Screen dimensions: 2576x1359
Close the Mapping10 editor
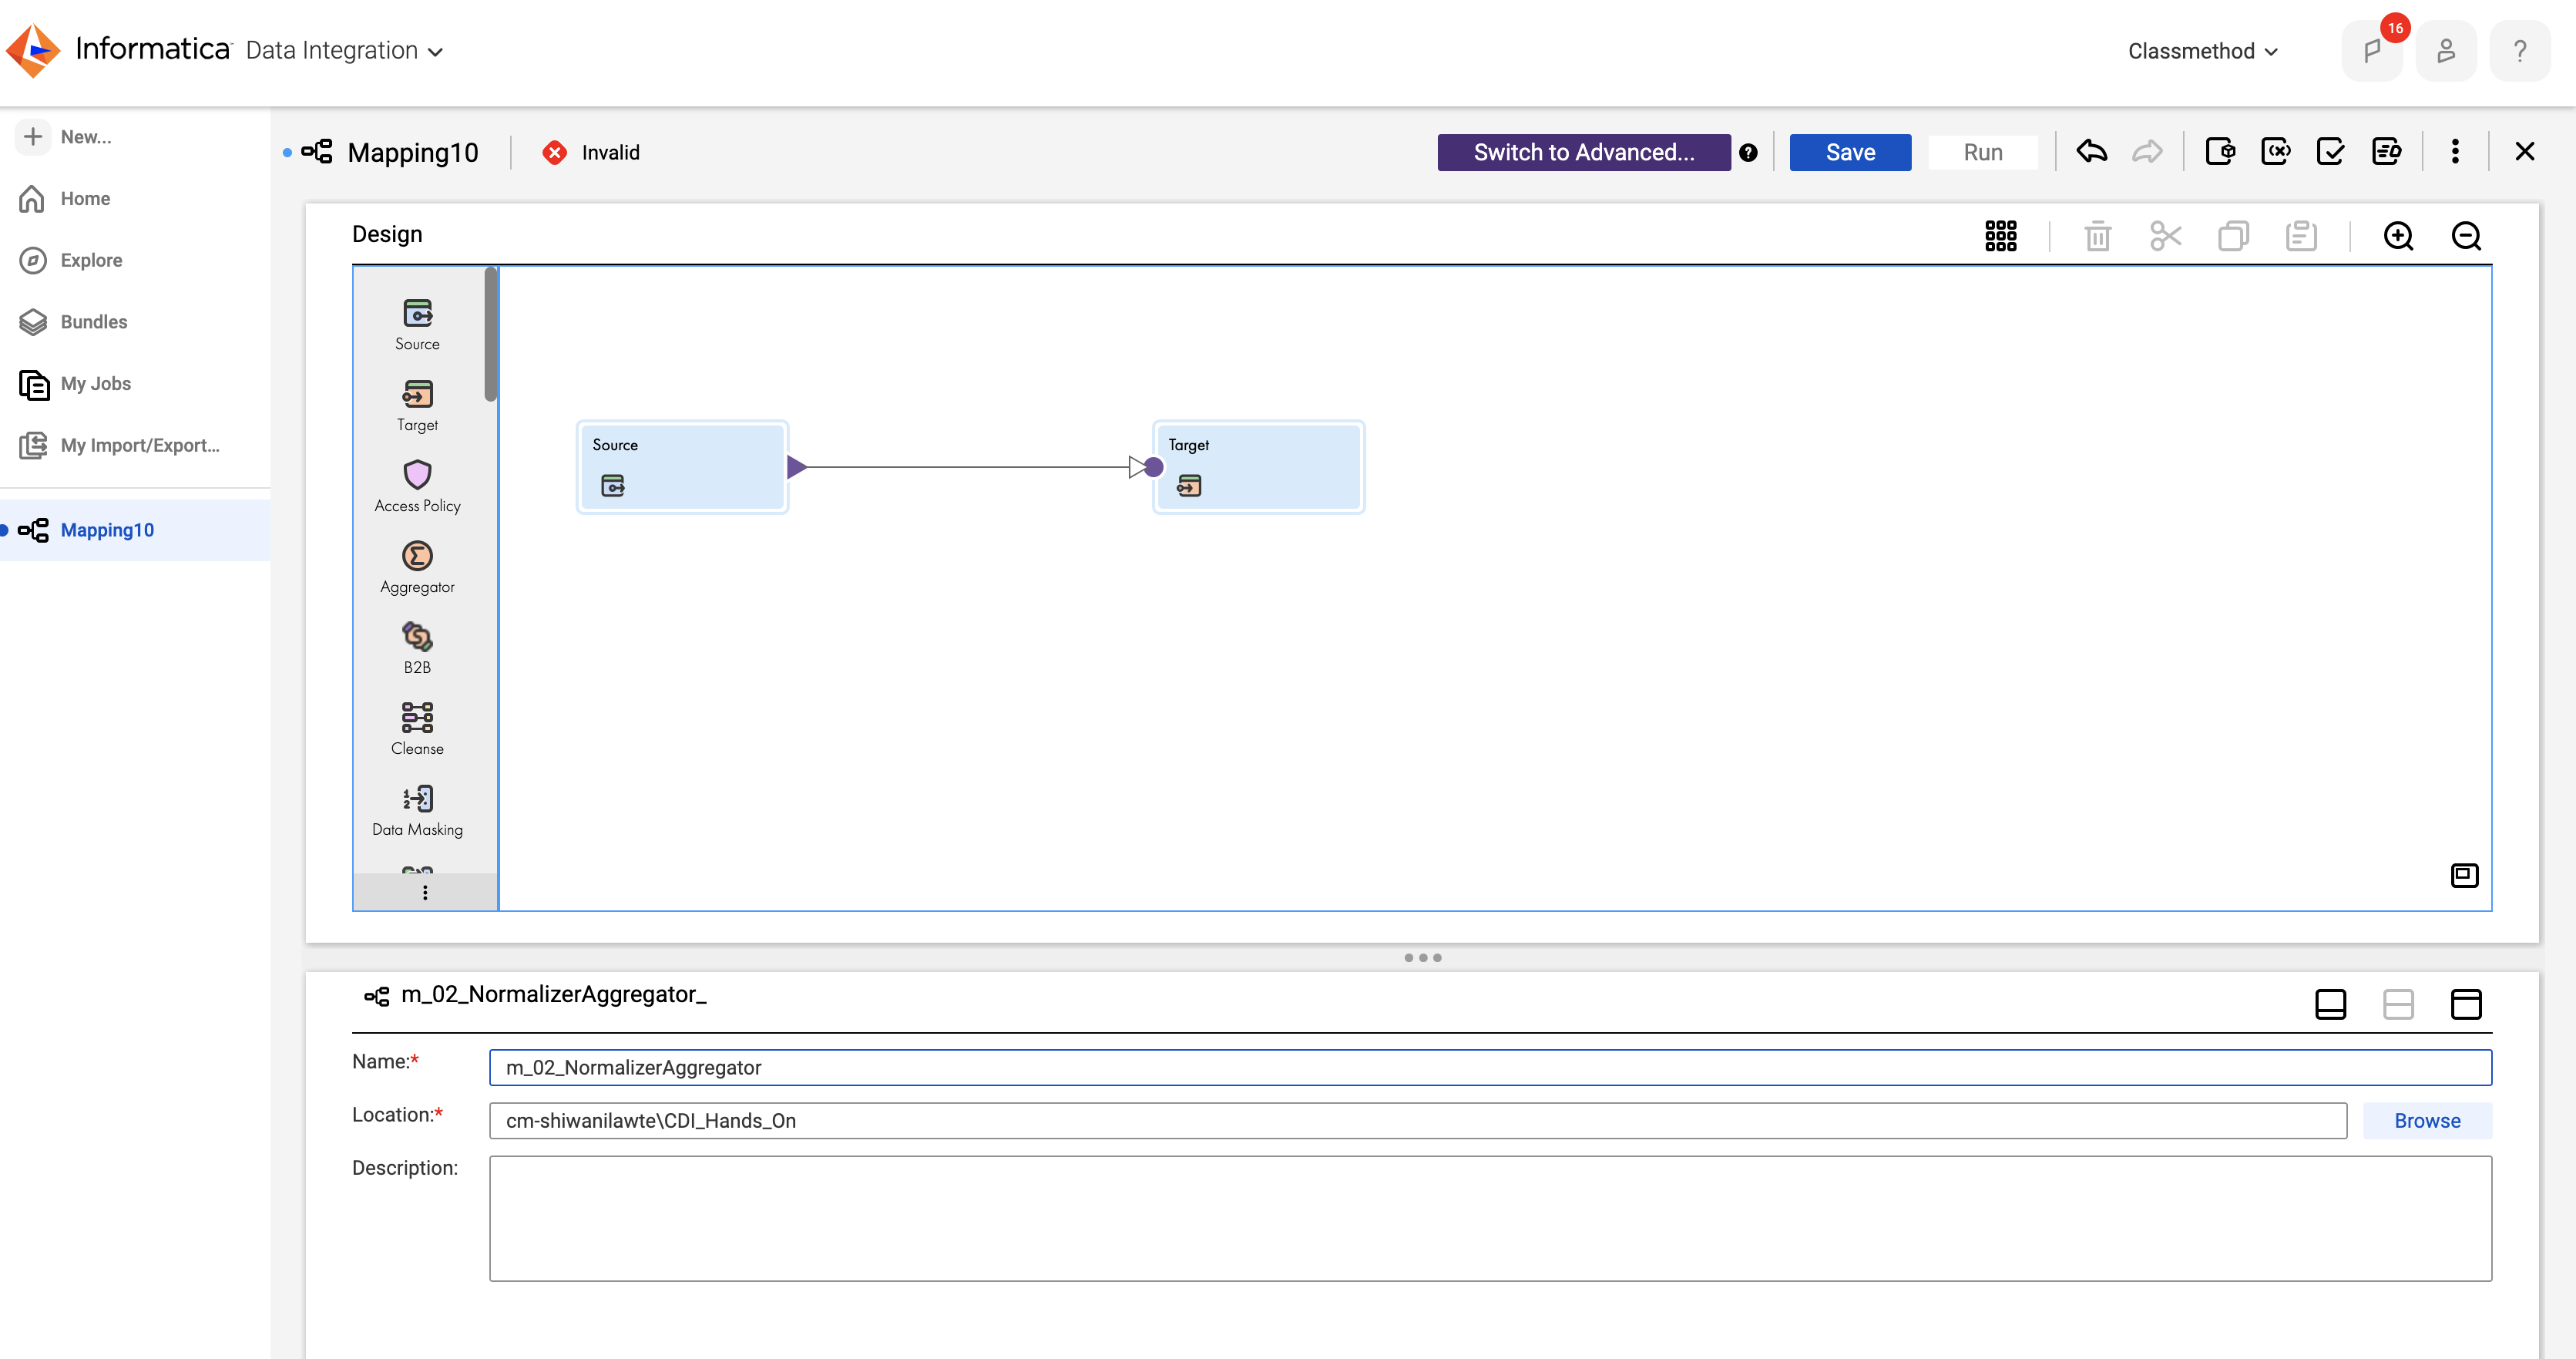[2524, 152]
